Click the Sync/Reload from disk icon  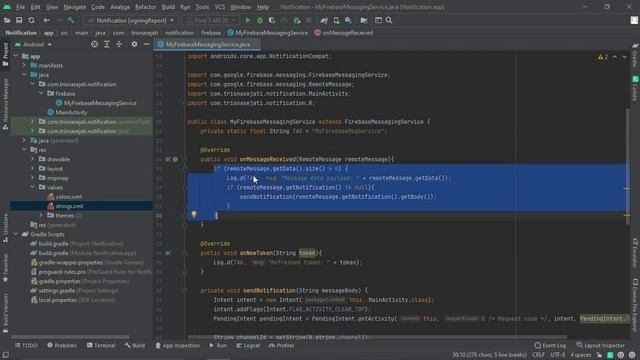(31, 20)
